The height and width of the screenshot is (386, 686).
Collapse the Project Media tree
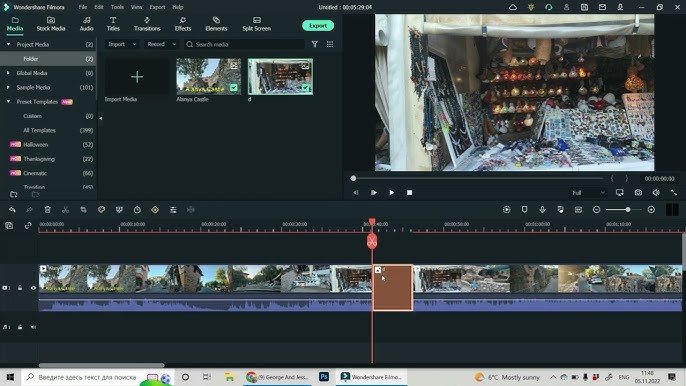(x=8, y=44)
